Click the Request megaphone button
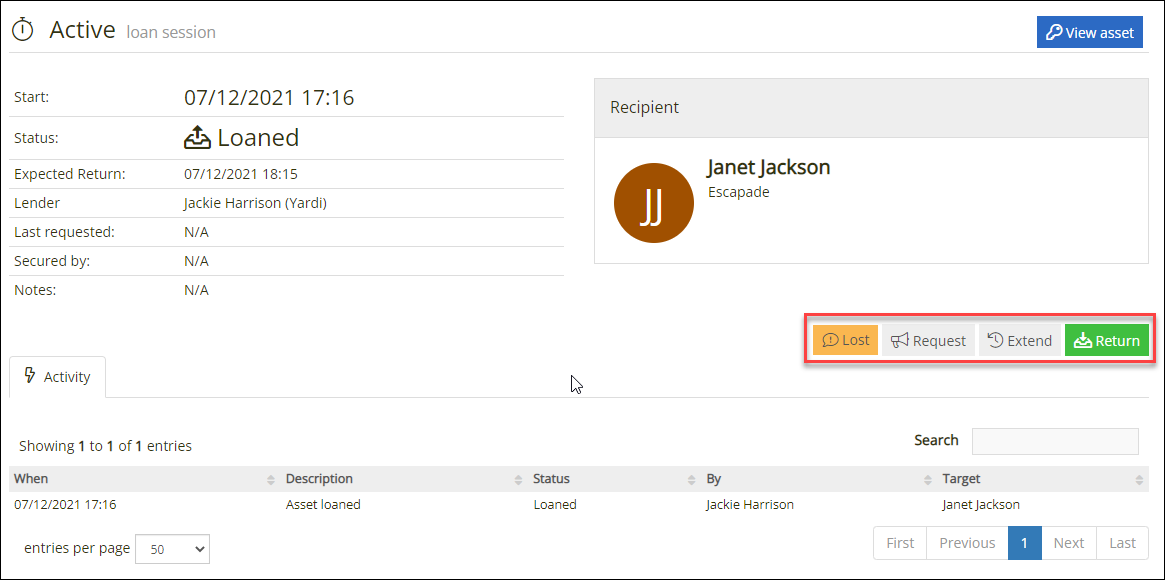This screenshot has height=580, width=1165. point(929,340)
